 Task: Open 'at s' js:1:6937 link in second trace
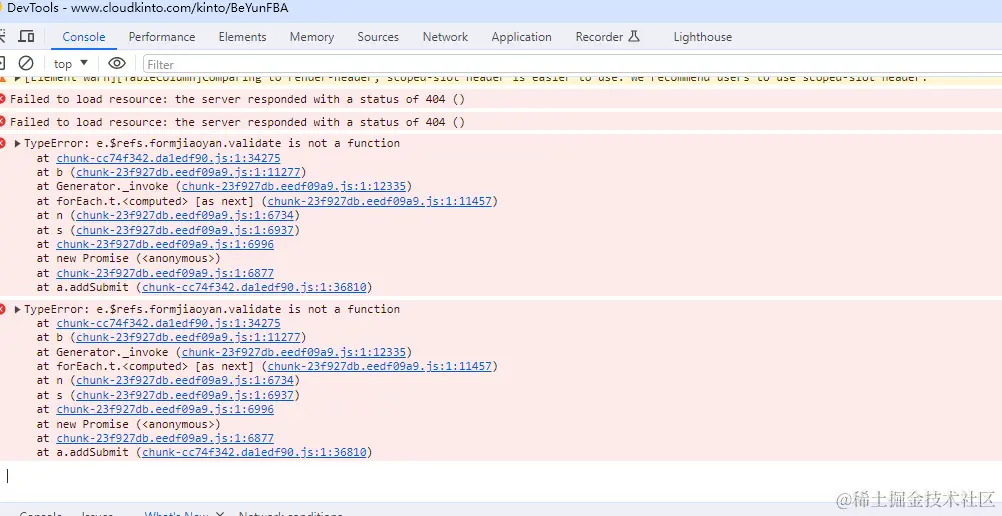[x=185, y=395]
